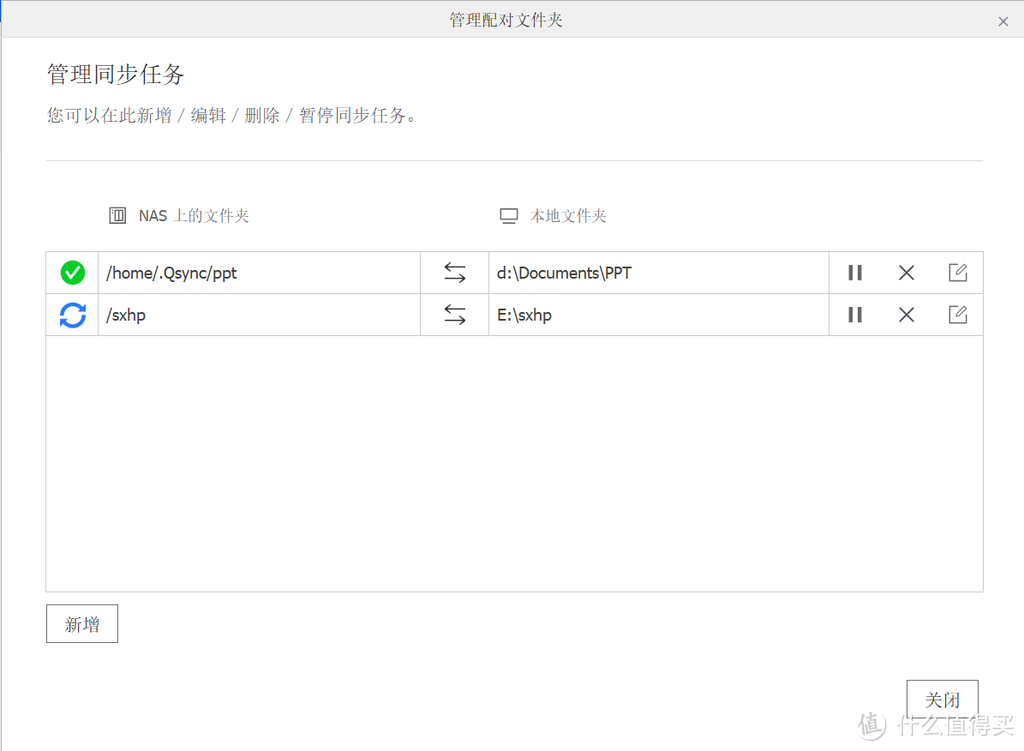The height and width of the screenshot is (751, 1024).
Task: Select local path d:\Documents\PPT
Action: click(x=658, y=273)
